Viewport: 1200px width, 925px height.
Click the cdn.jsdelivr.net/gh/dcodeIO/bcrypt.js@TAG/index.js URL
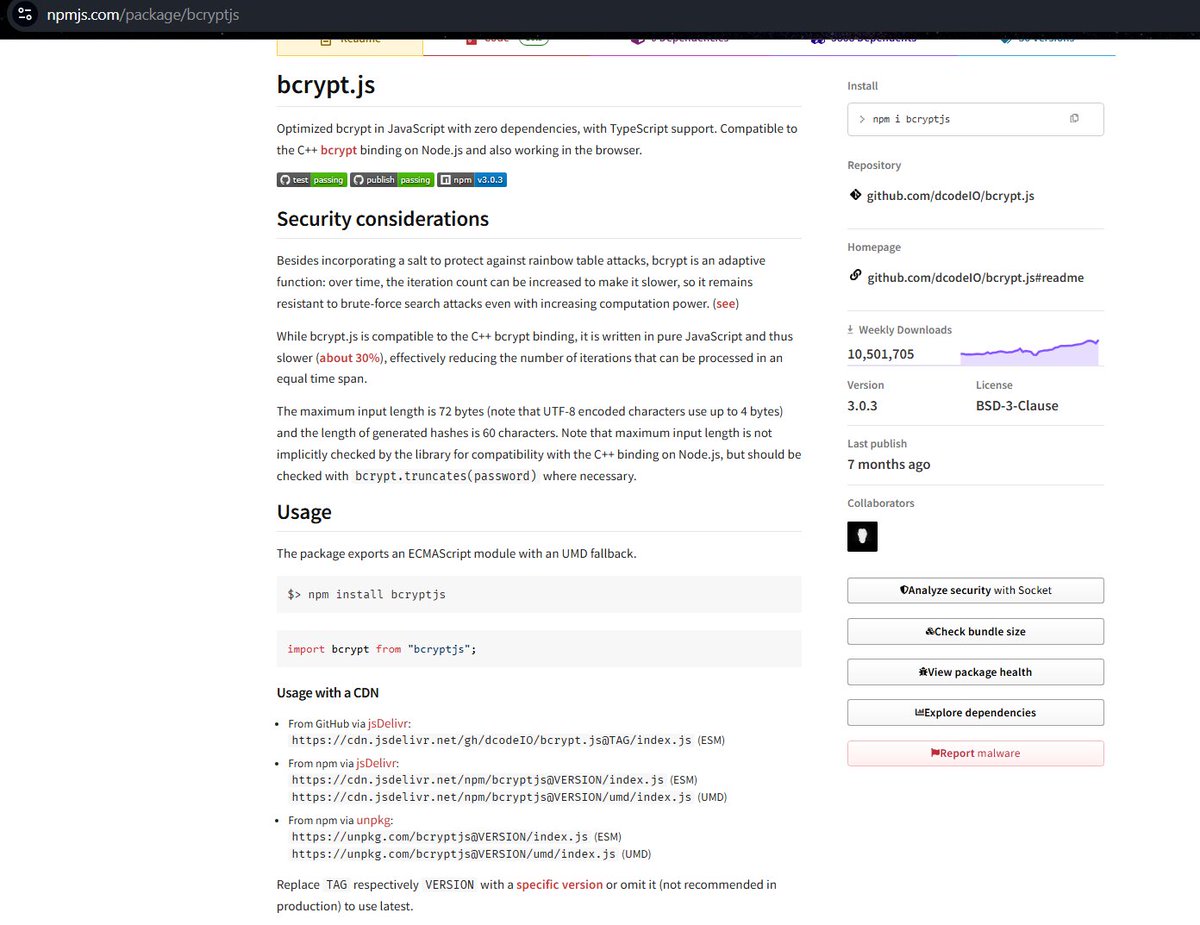click(491, 741)
